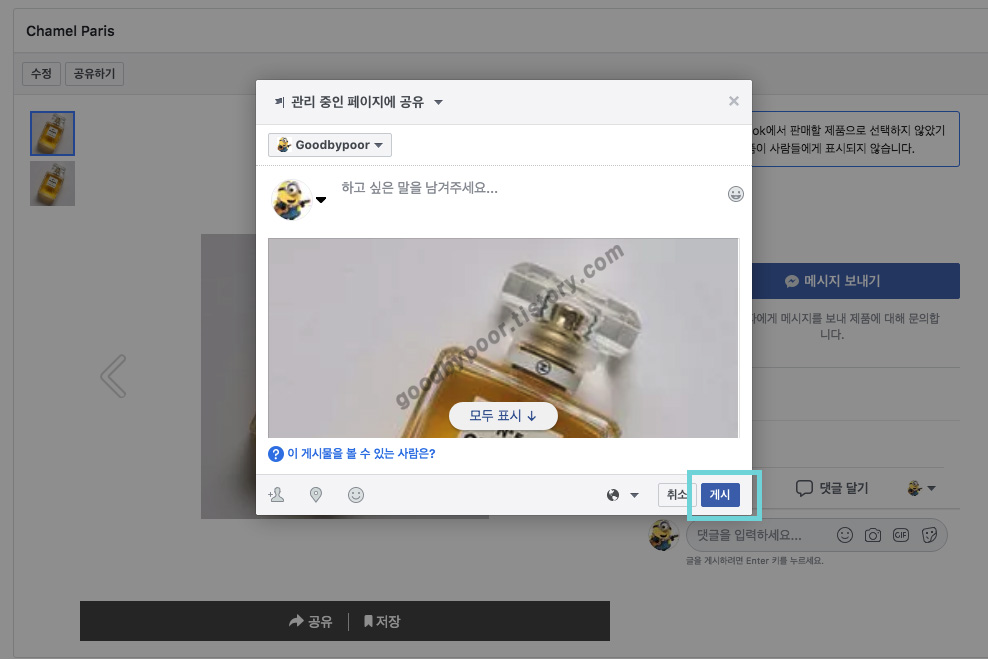Image resolution: width=988 pixels, height=659 pixels.
Task: Click the 공유하기 button at top
Action: 95,74
